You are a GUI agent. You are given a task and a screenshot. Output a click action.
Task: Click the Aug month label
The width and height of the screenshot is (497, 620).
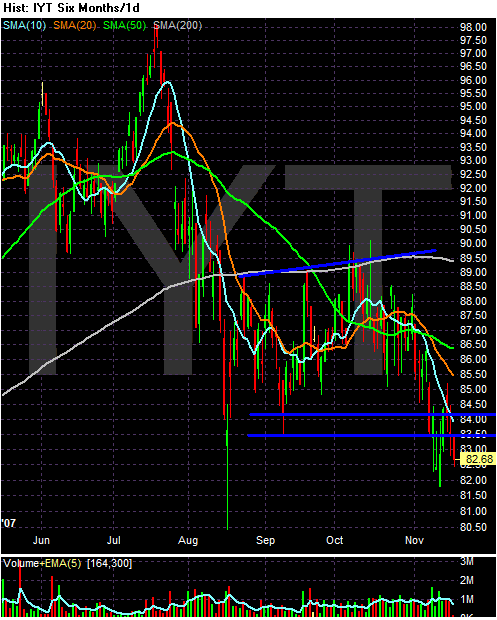(x=188, y=541)
